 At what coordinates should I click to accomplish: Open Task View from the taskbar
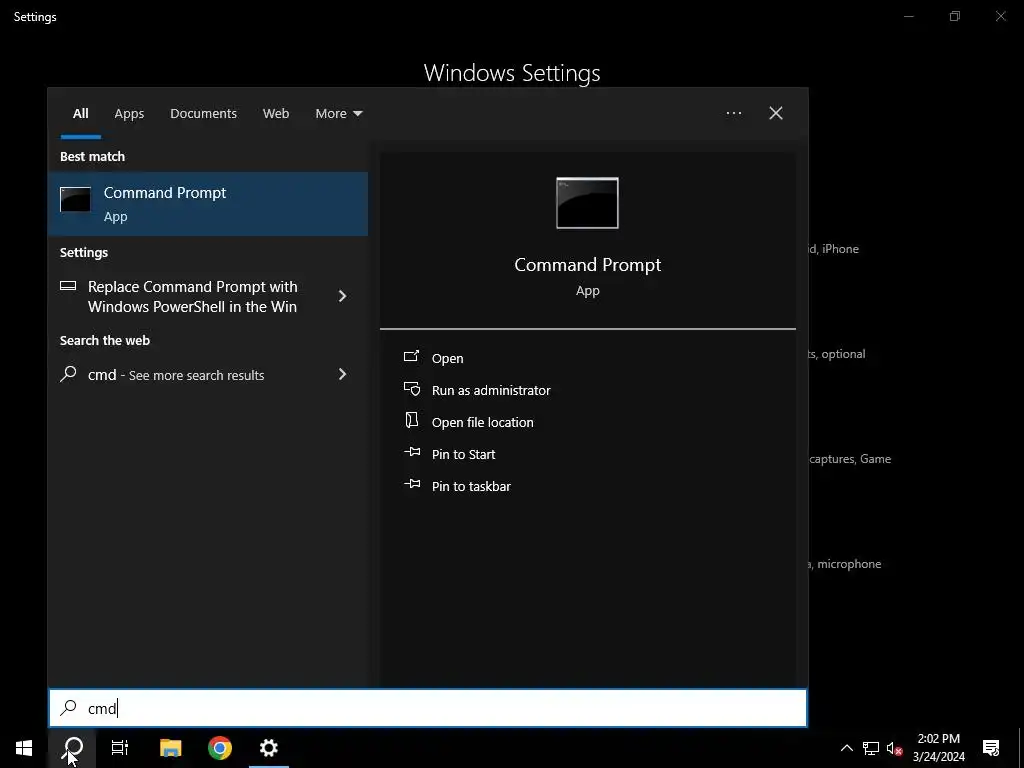(120, 748)
